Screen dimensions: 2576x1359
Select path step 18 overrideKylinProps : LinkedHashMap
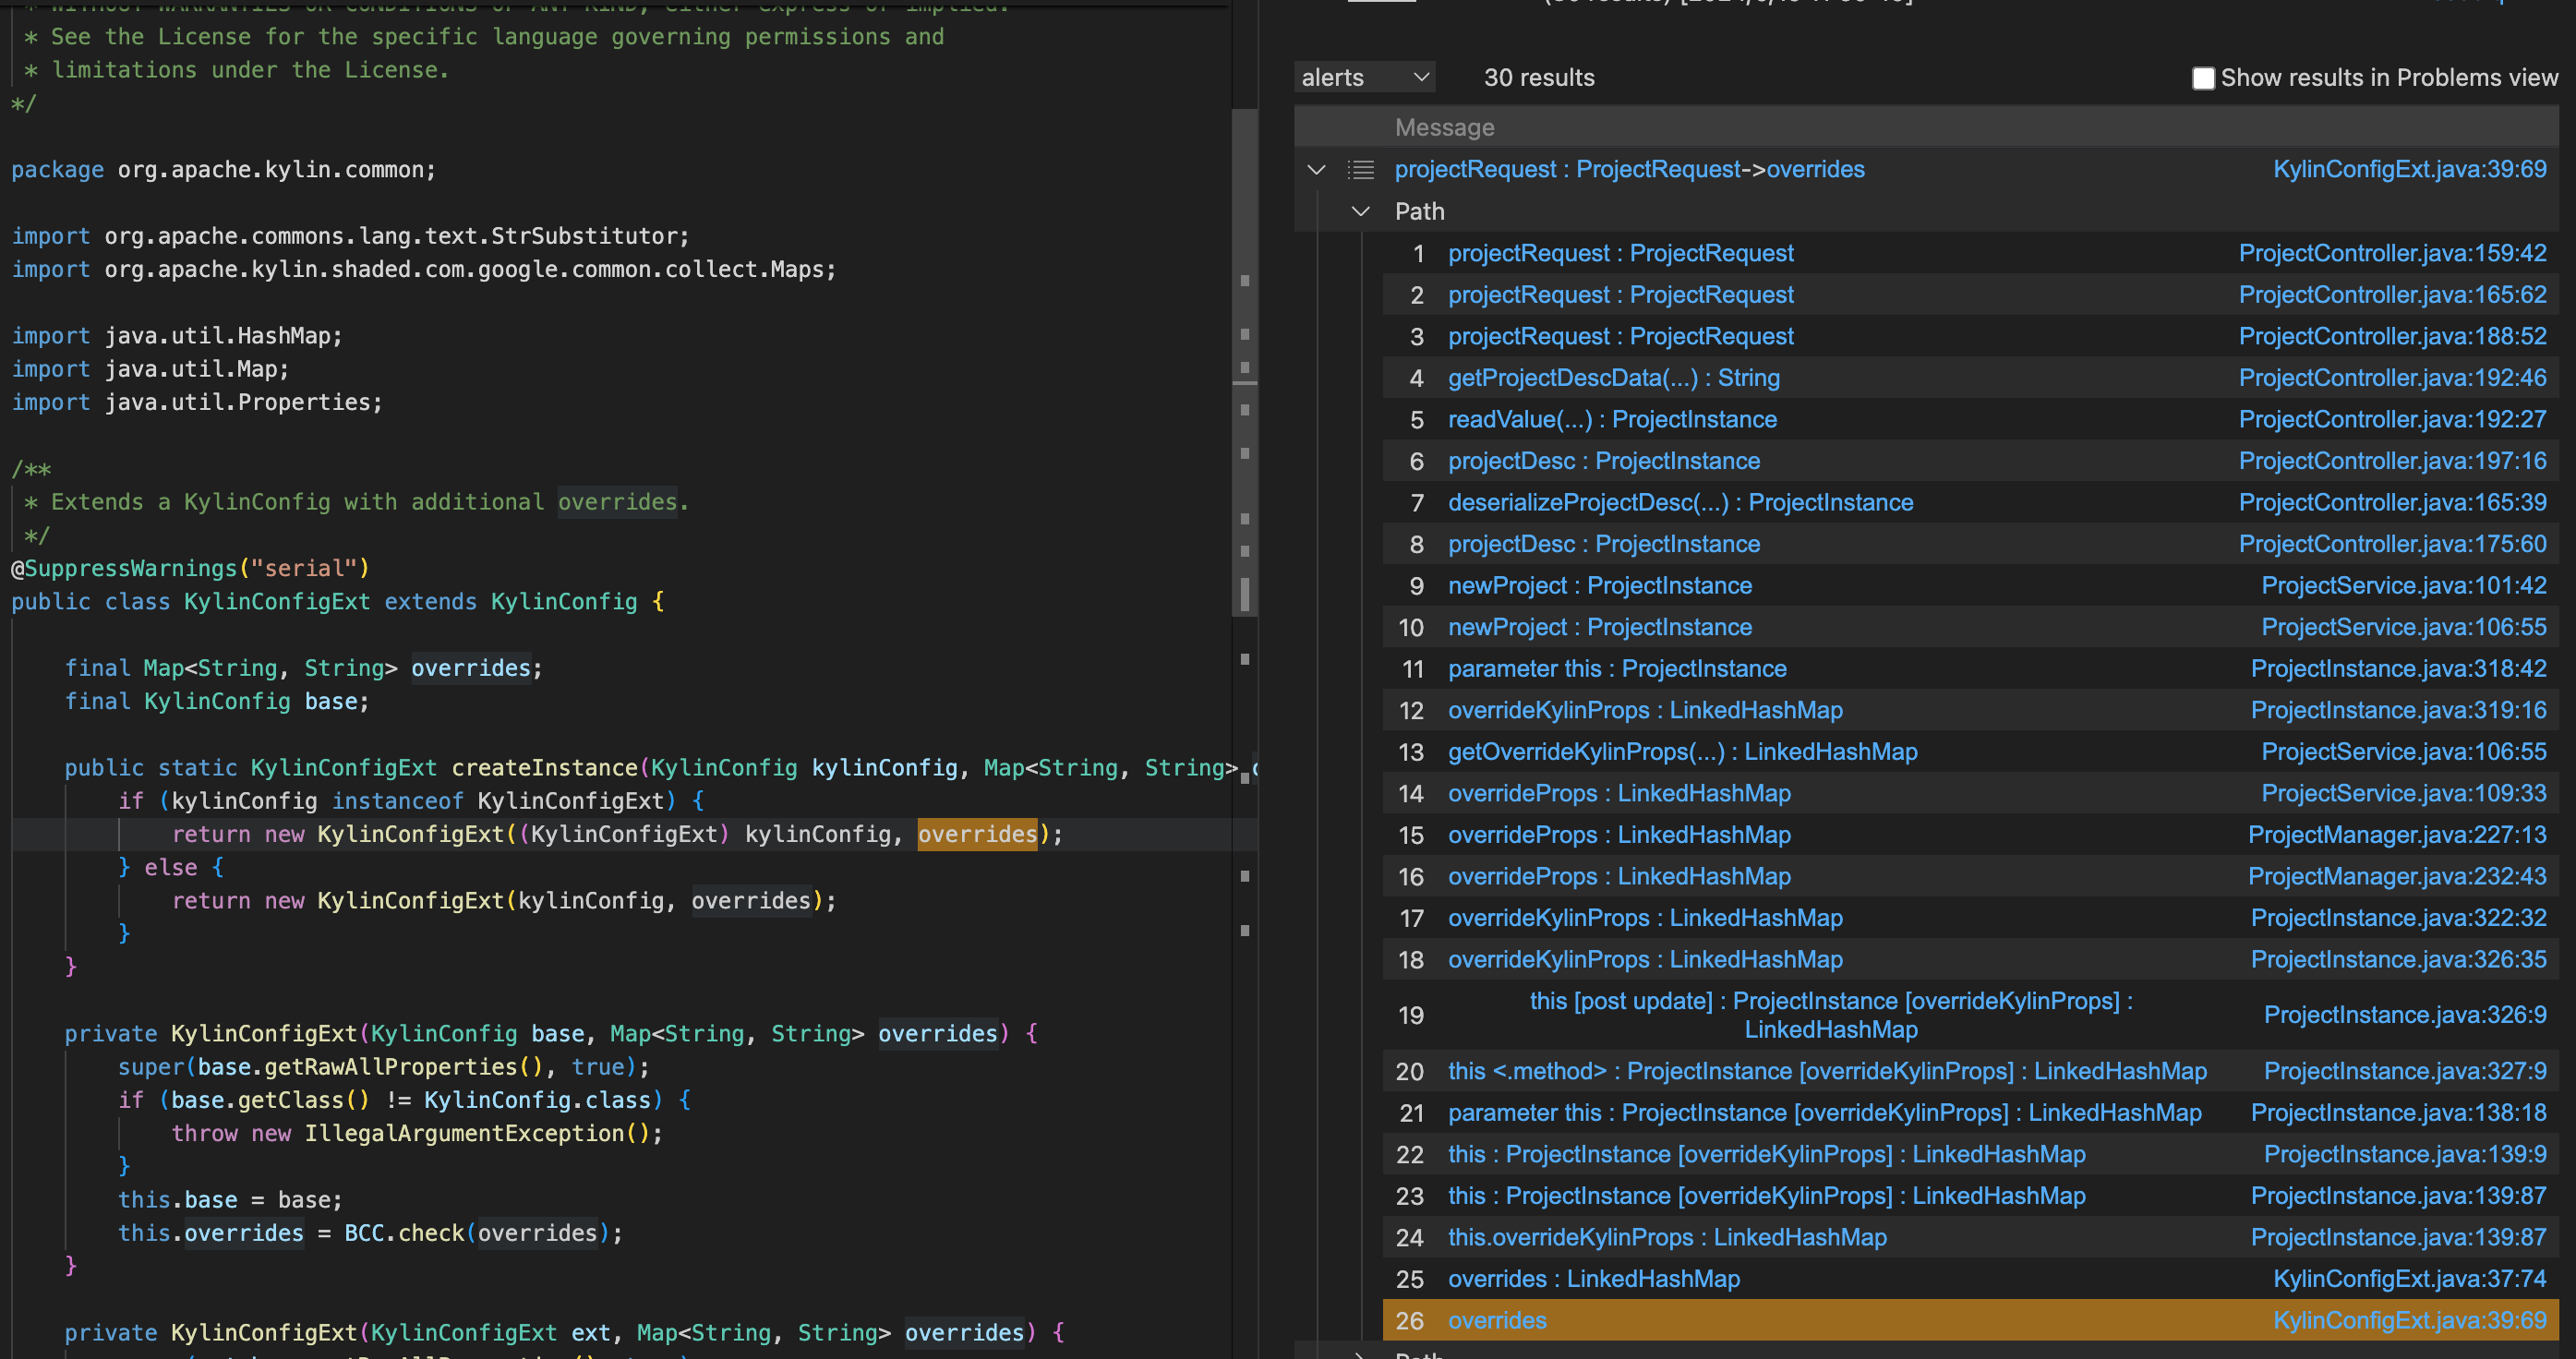click(1645, 959)
